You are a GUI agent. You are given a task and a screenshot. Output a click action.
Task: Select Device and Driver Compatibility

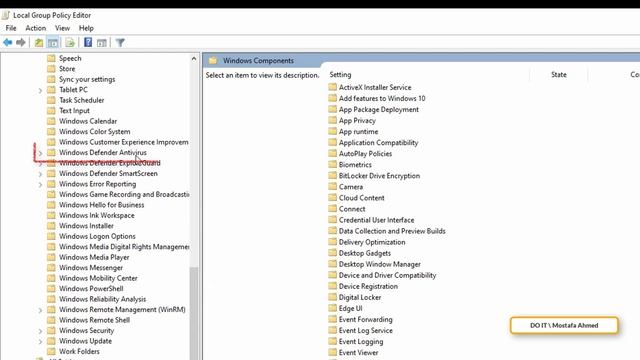point(387,275)
